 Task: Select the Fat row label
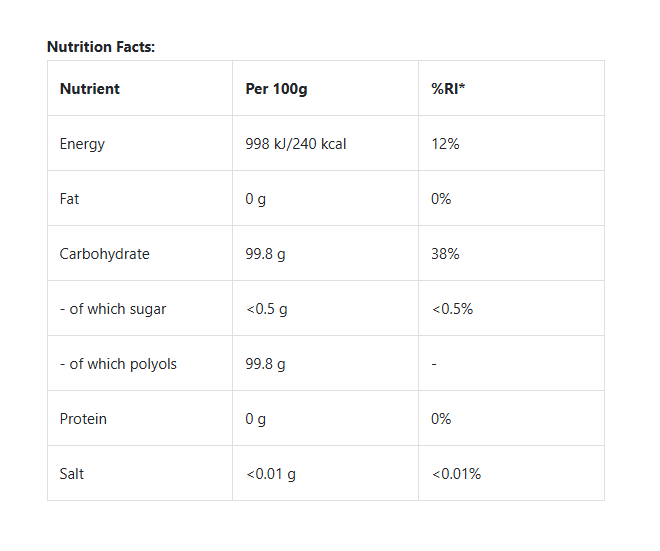point(69,199)
